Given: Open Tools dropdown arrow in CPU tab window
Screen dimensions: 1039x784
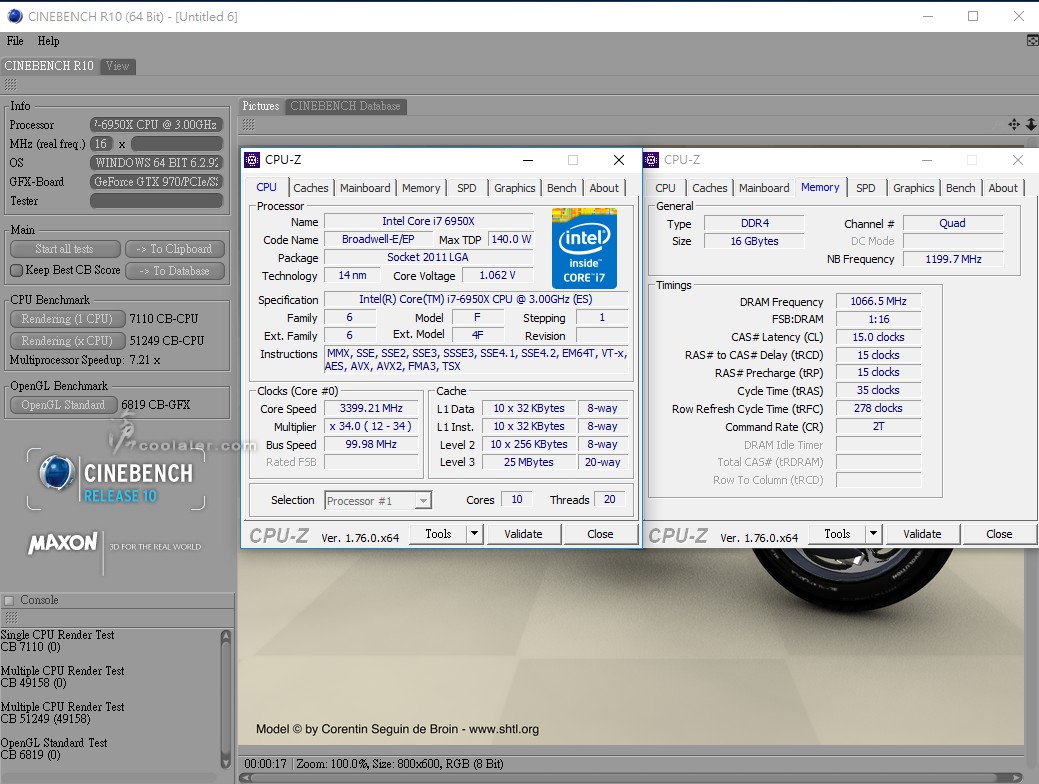Looking at the screenshot, I should tap(474, 533).
